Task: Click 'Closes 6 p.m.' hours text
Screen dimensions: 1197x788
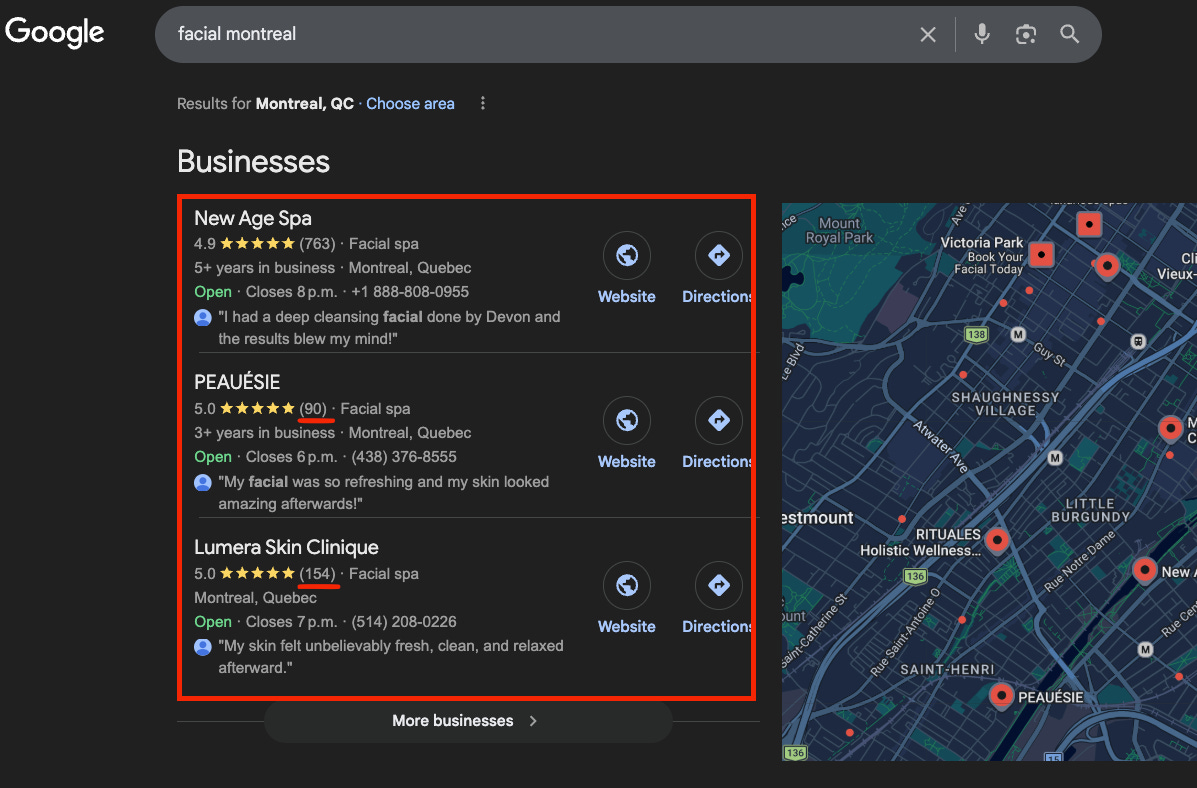Action: (x=291, y=457)
